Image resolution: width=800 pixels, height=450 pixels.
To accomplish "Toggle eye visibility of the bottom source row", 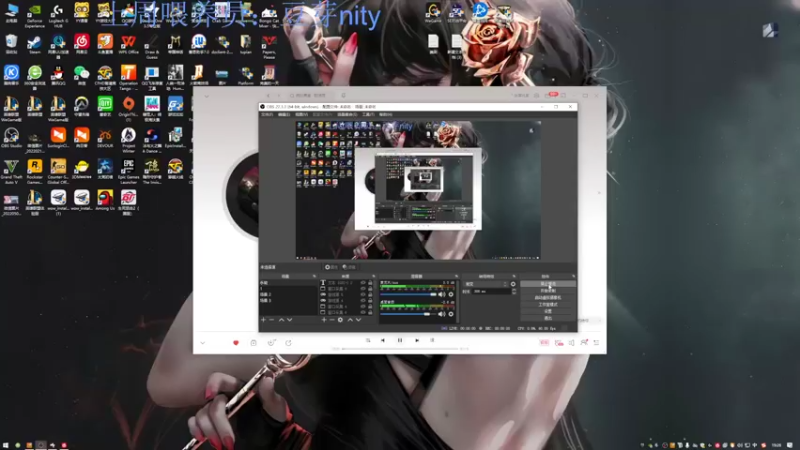I will coord(363,312).
